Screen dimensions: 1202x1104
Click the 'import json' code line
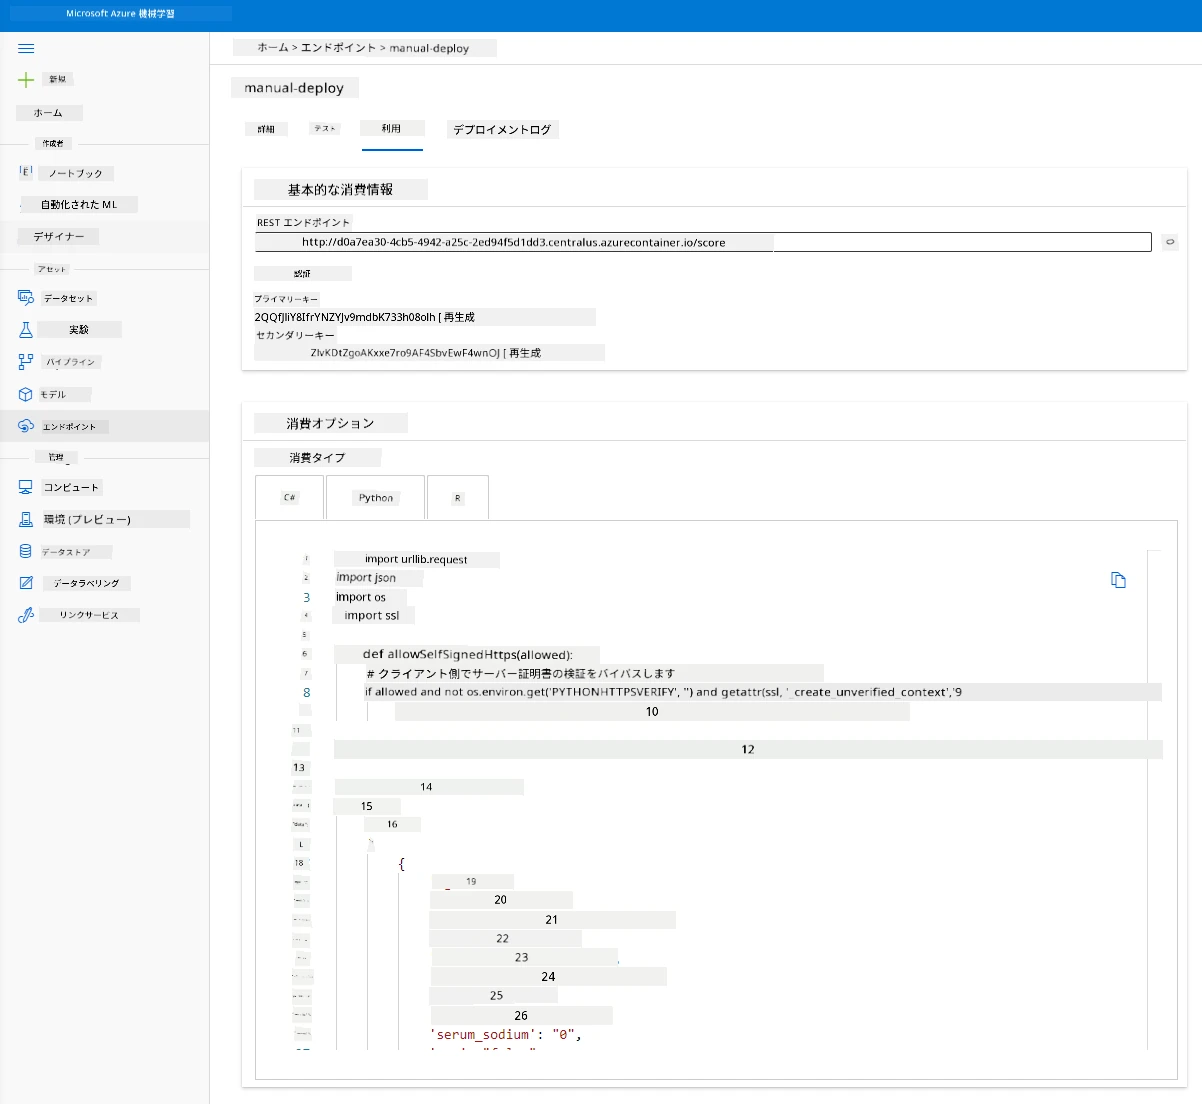pyautogui.click(x=366, y=577)
